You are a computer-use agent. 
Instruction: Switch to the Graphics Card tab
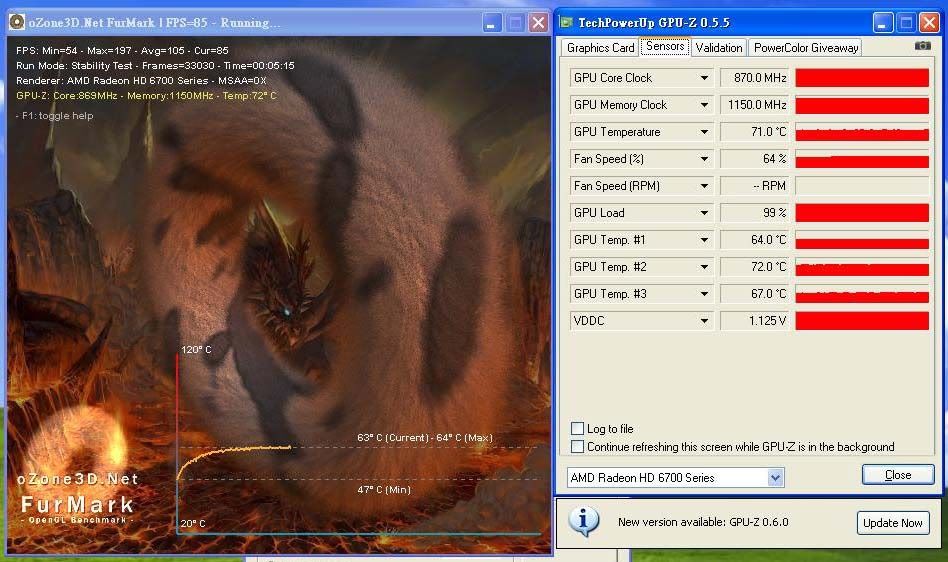tap(600, 48)
